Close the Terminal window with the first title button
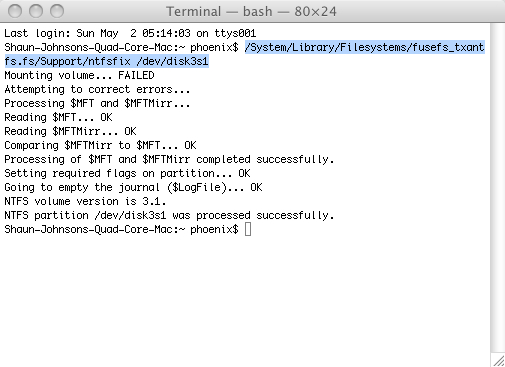This screenshot has height=367, width=505. tap(15, 11)
